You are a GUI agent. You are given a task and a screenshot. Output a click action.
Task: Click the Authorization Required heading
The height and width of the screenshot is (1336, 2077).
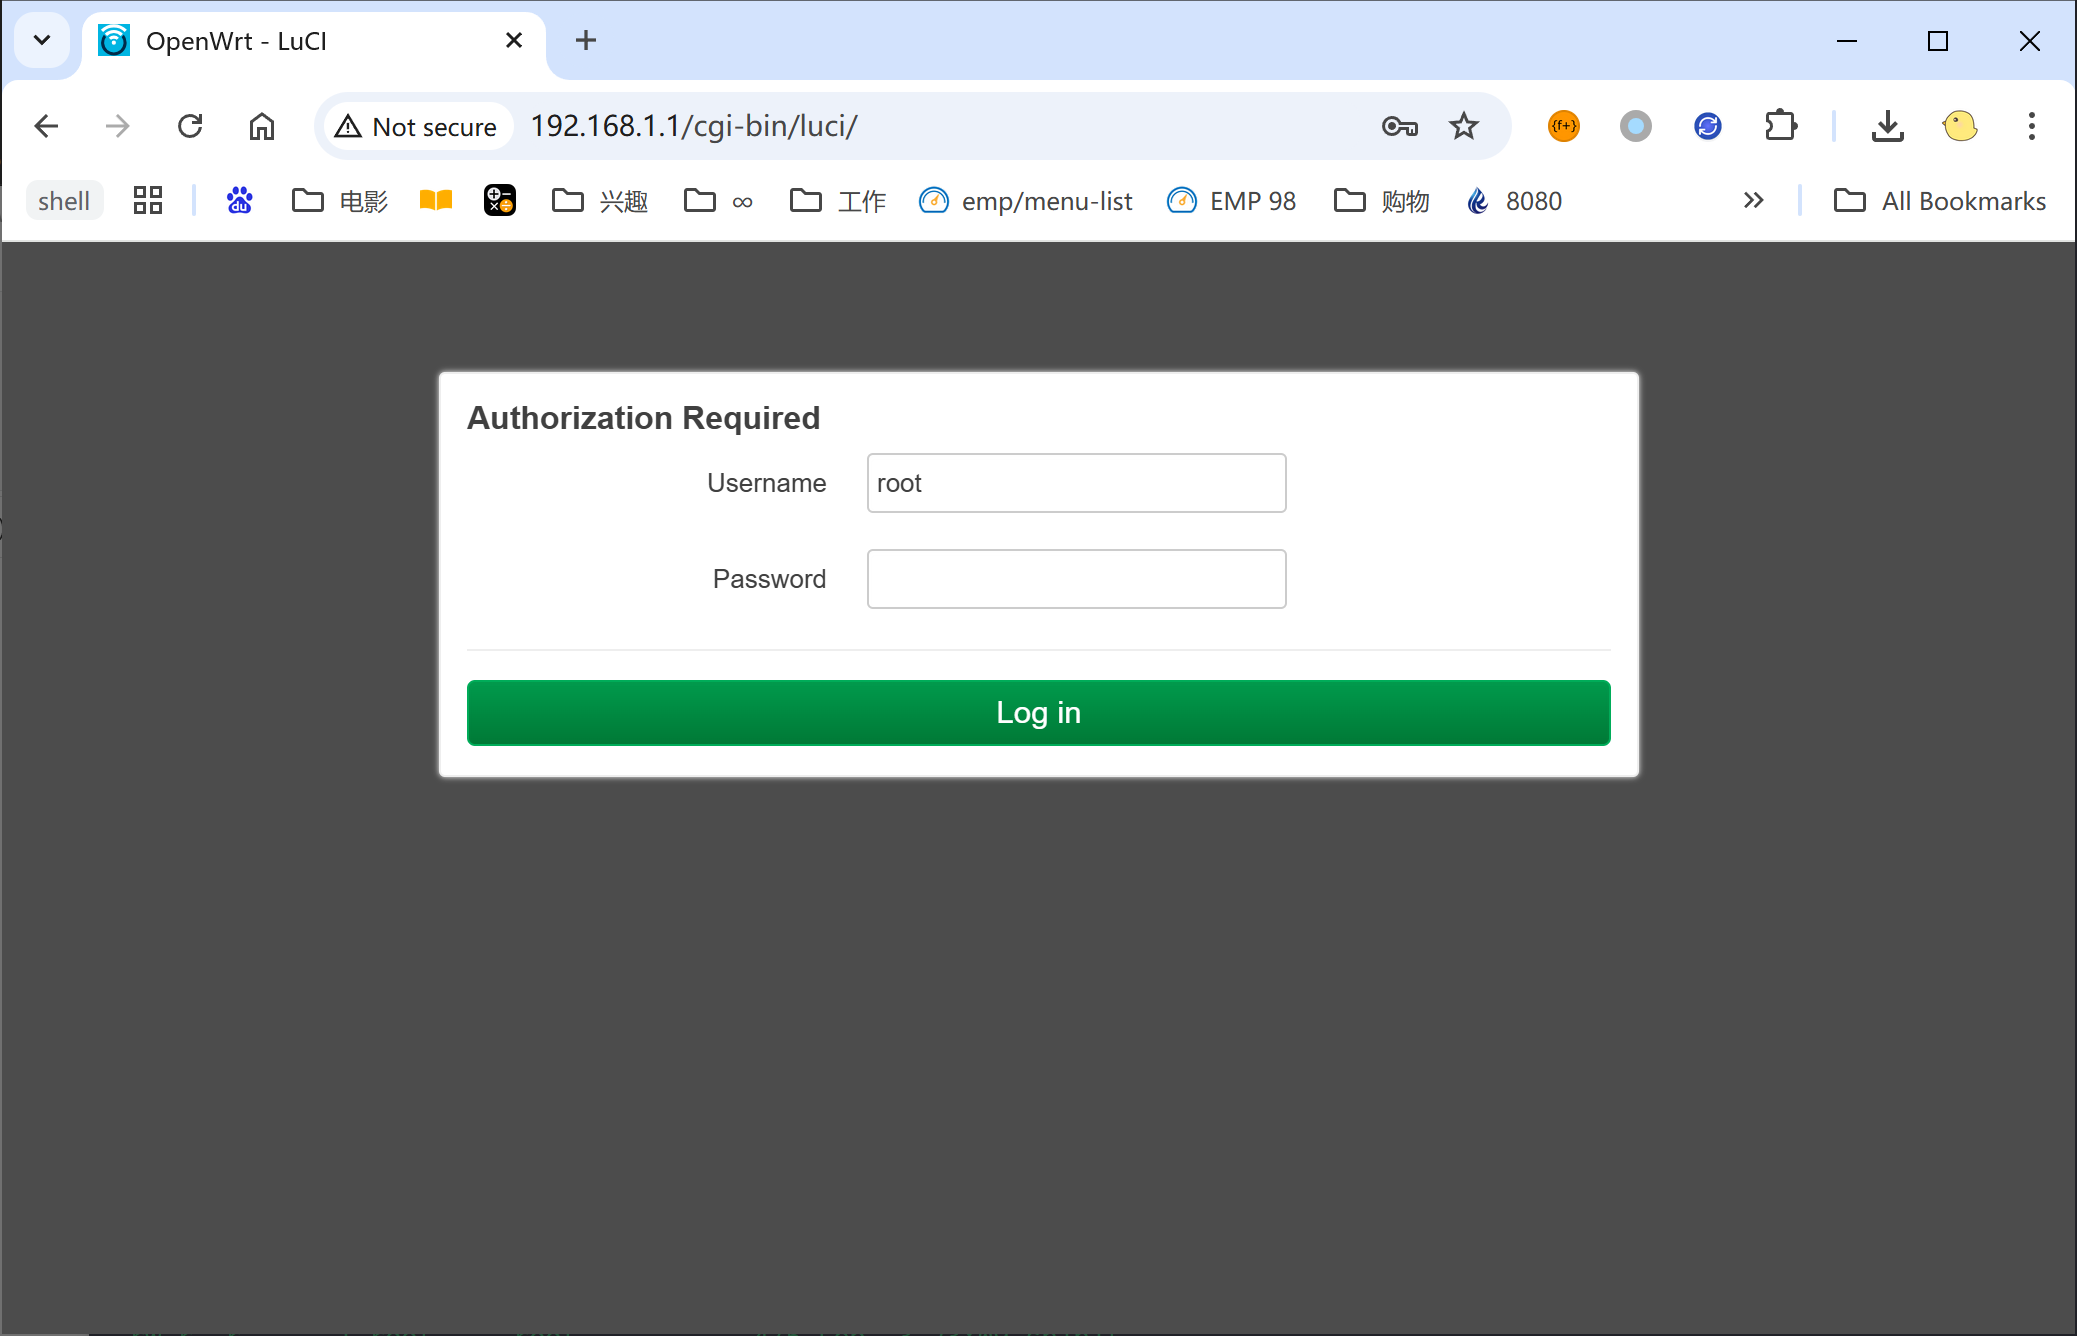click(x=643, y=418)
